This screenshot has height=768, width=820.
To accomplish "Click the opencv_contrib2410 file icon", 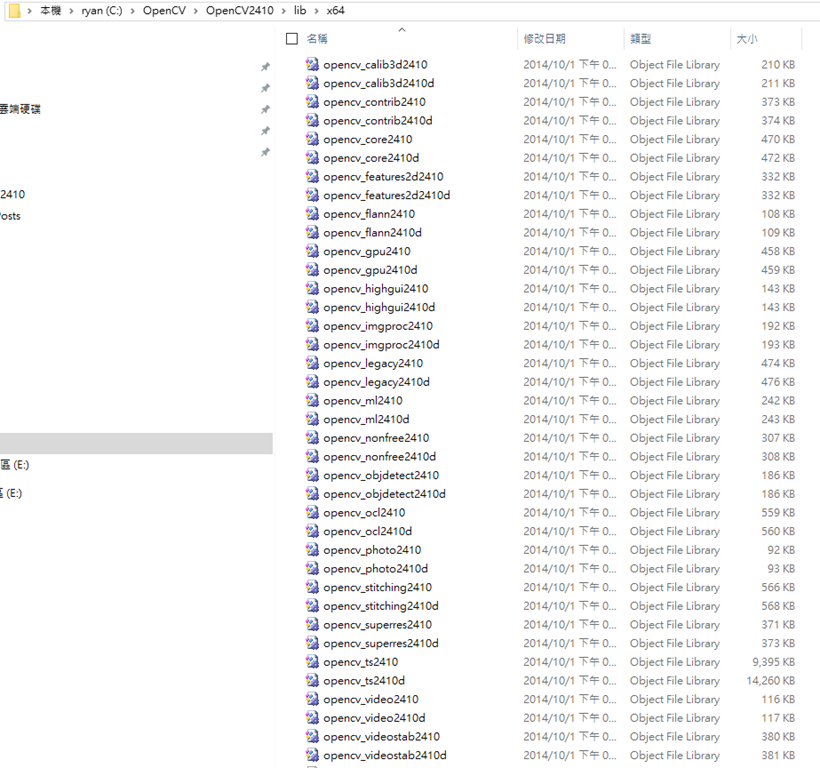I will [x=312, y=102].
